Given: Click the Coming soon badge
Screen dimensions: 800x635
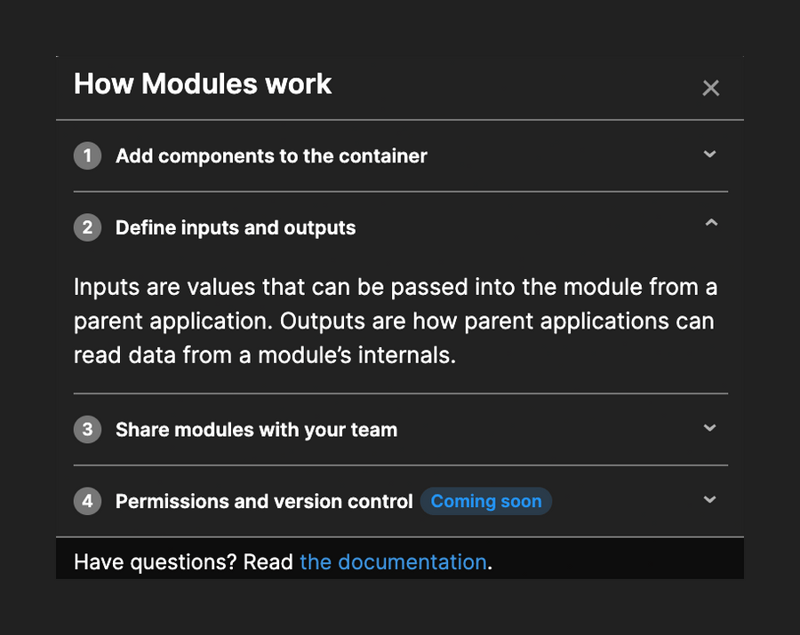Looking at the screenshot, I should point(486,500).
